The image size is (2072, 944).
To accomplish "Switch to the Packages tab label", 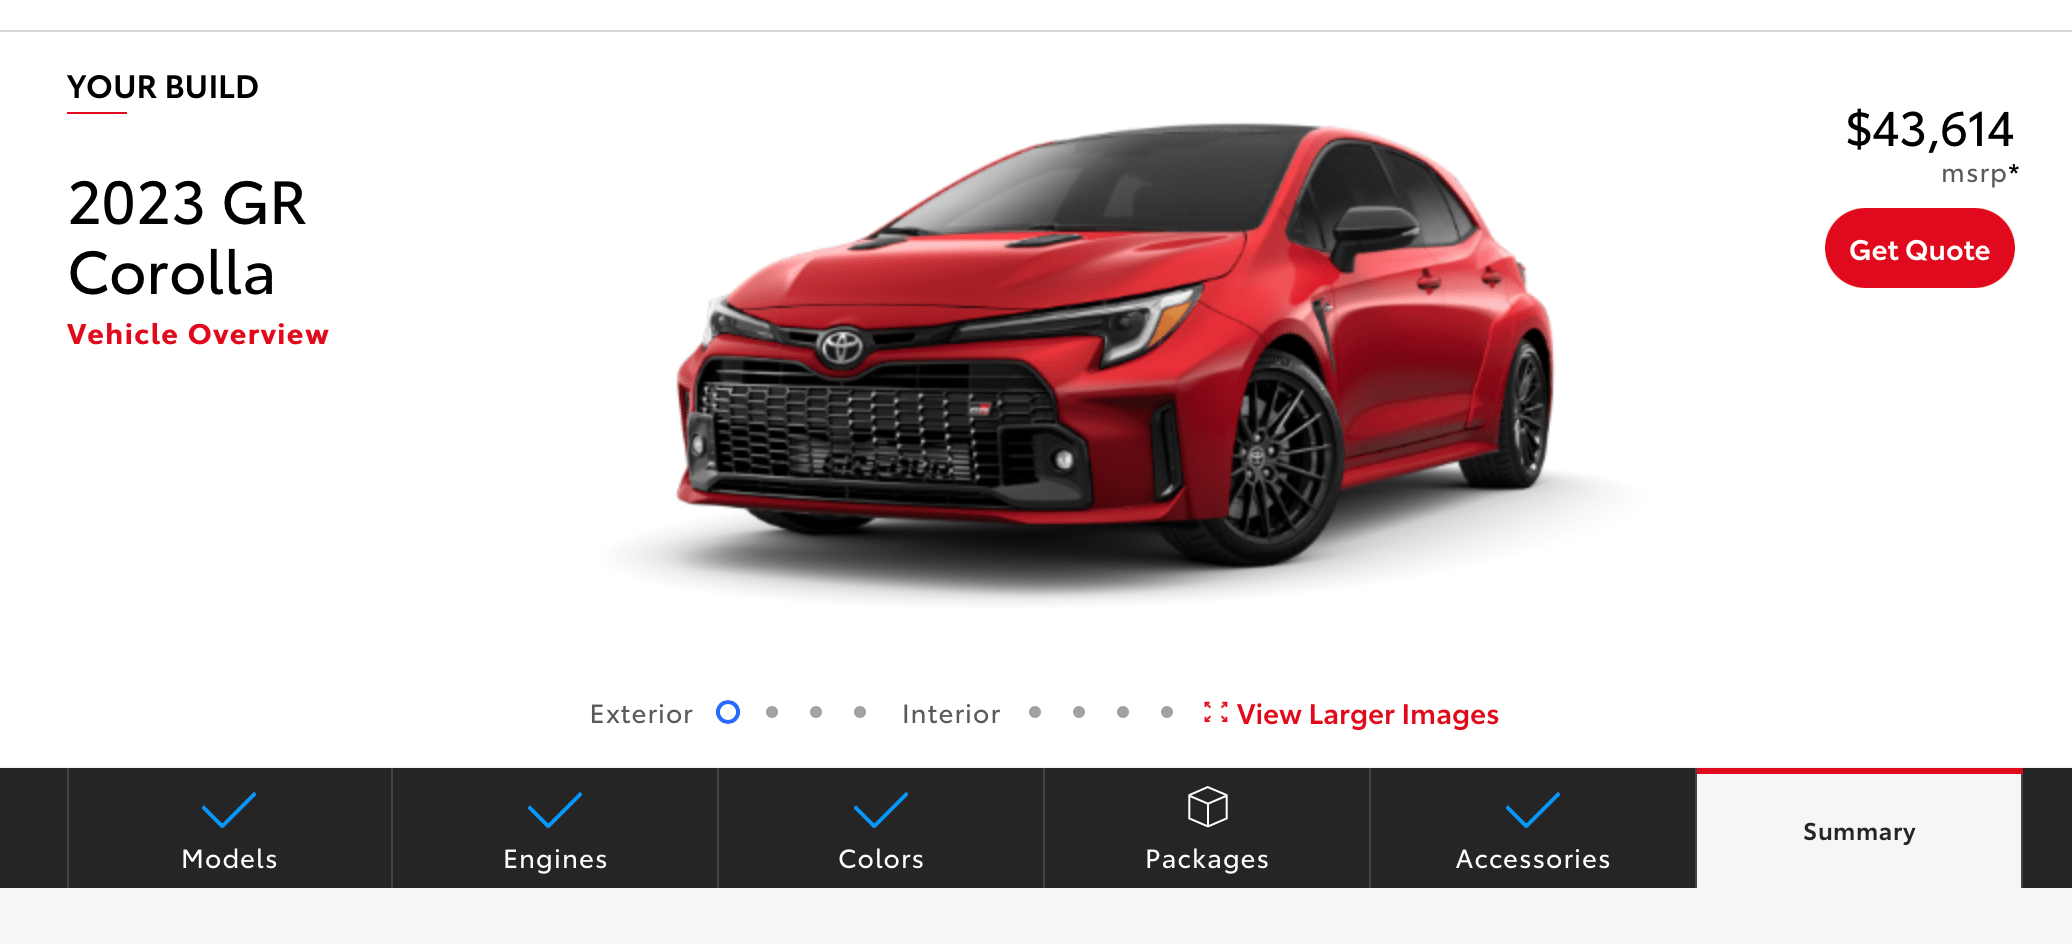I will coord(1207,859).
